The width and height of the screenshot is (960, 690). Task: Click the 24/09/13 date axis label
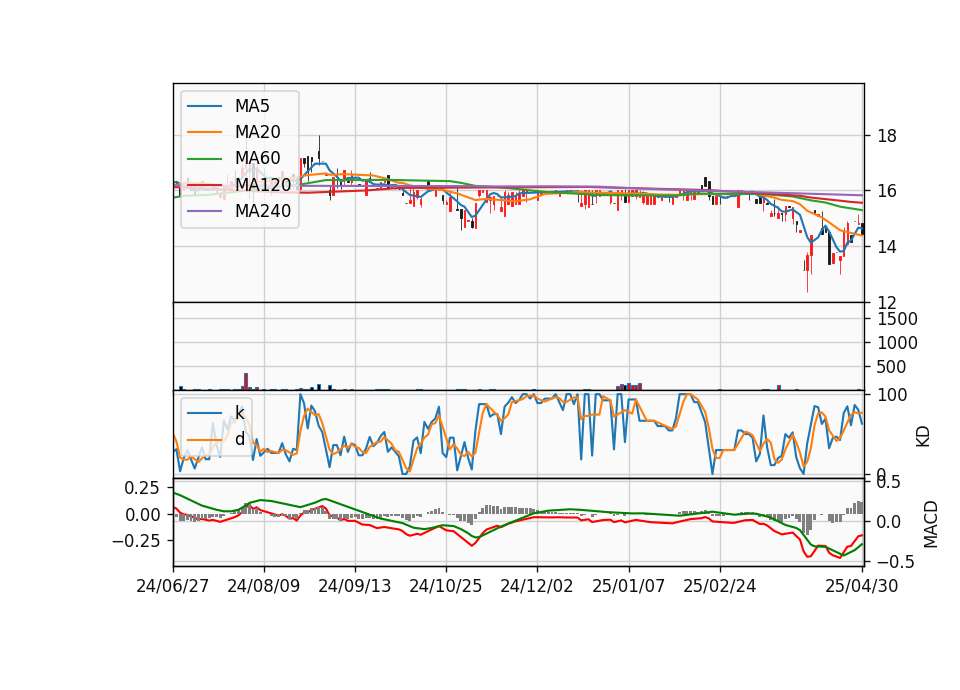[355, 586]
